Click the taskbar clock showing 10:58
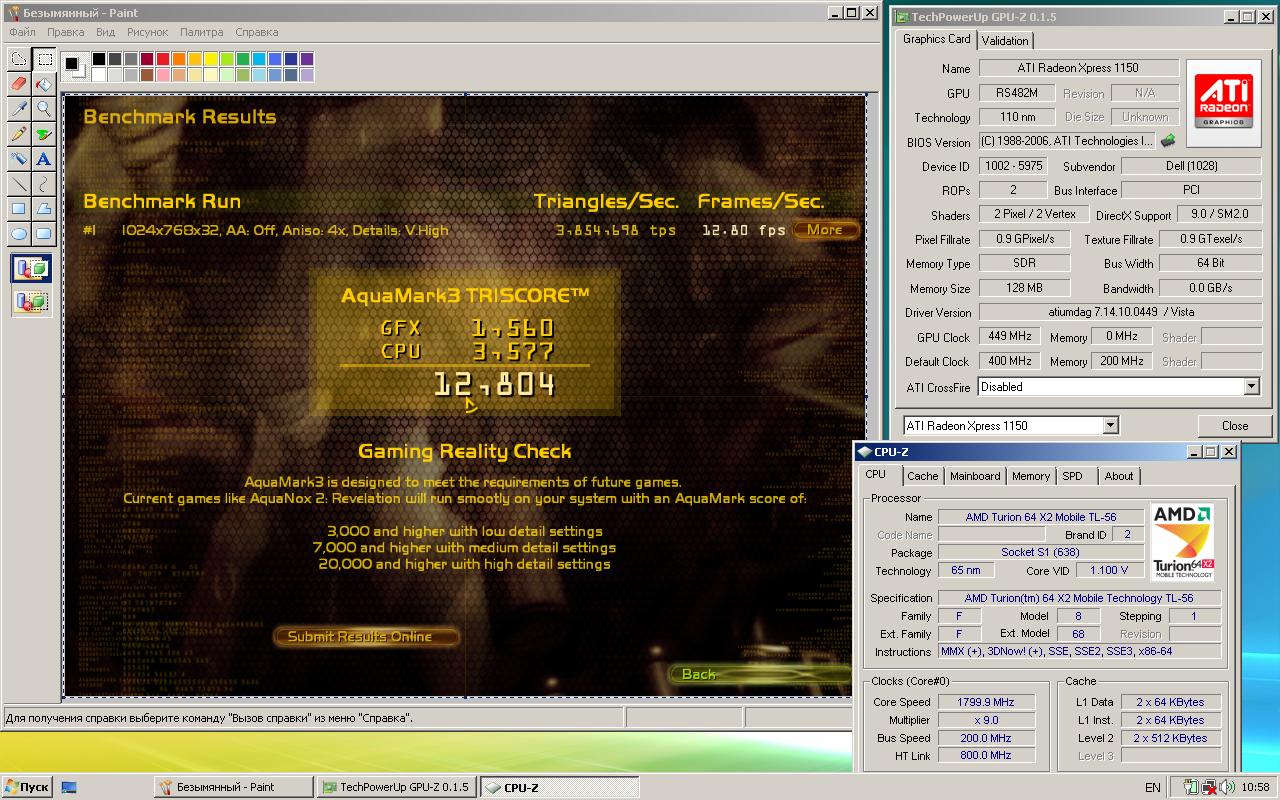The height and width of the screenshot is (800, 1280). [x=1255, y=787]
